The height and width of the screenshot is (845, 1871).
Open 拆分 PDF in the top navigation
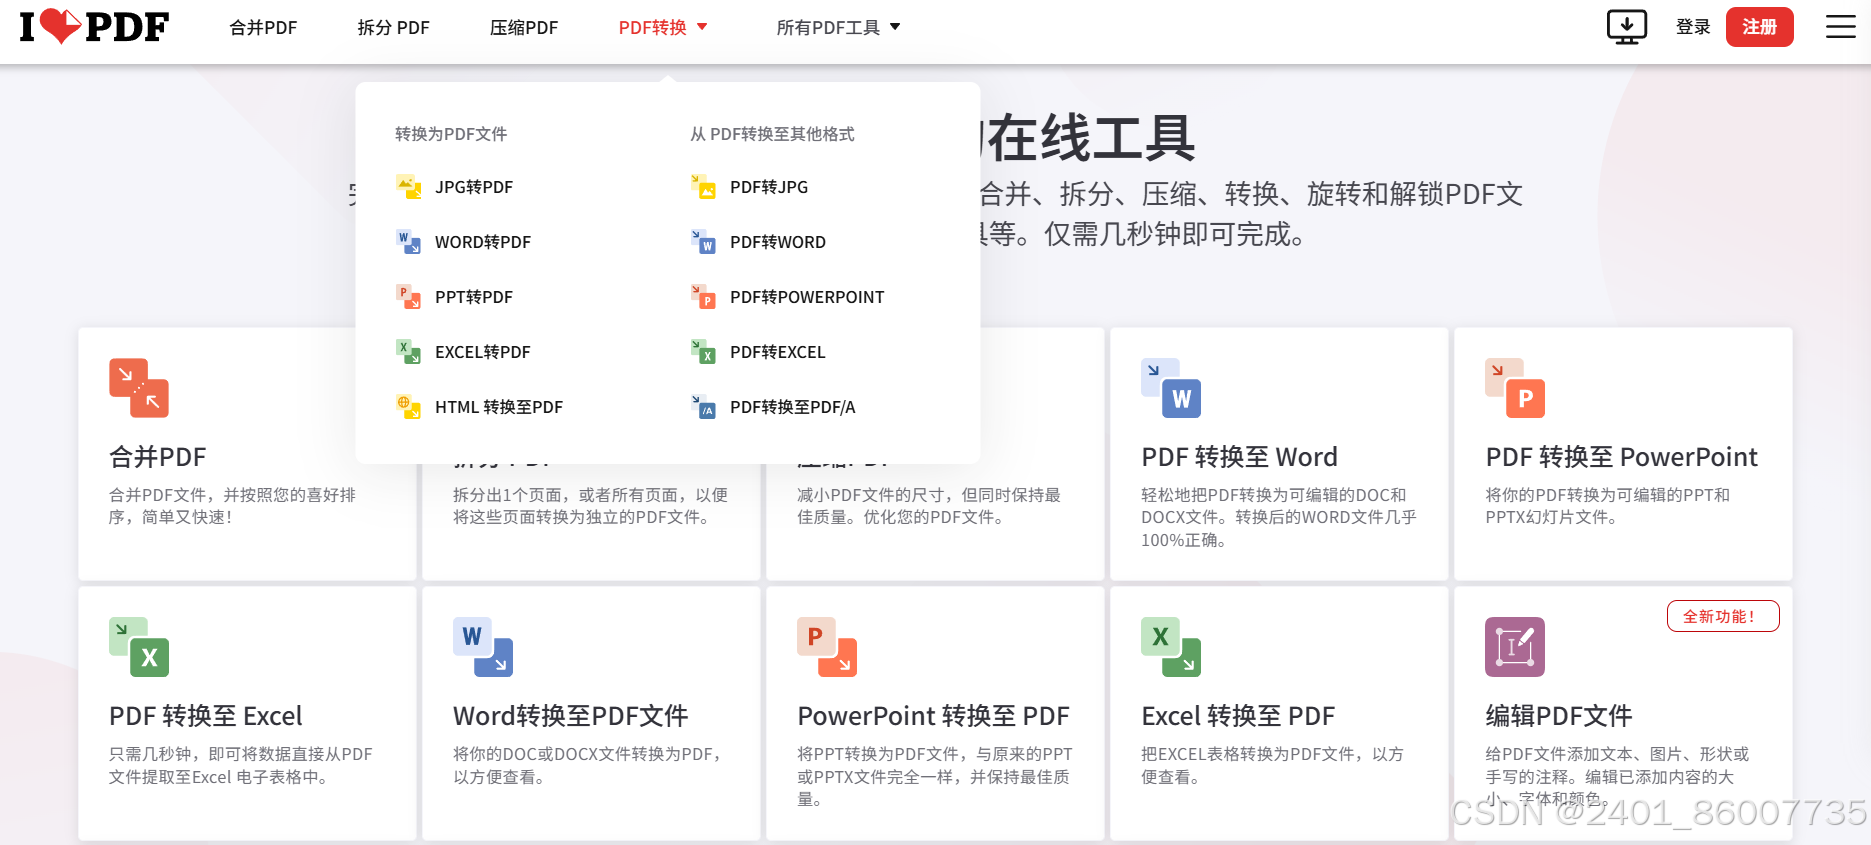393,28
